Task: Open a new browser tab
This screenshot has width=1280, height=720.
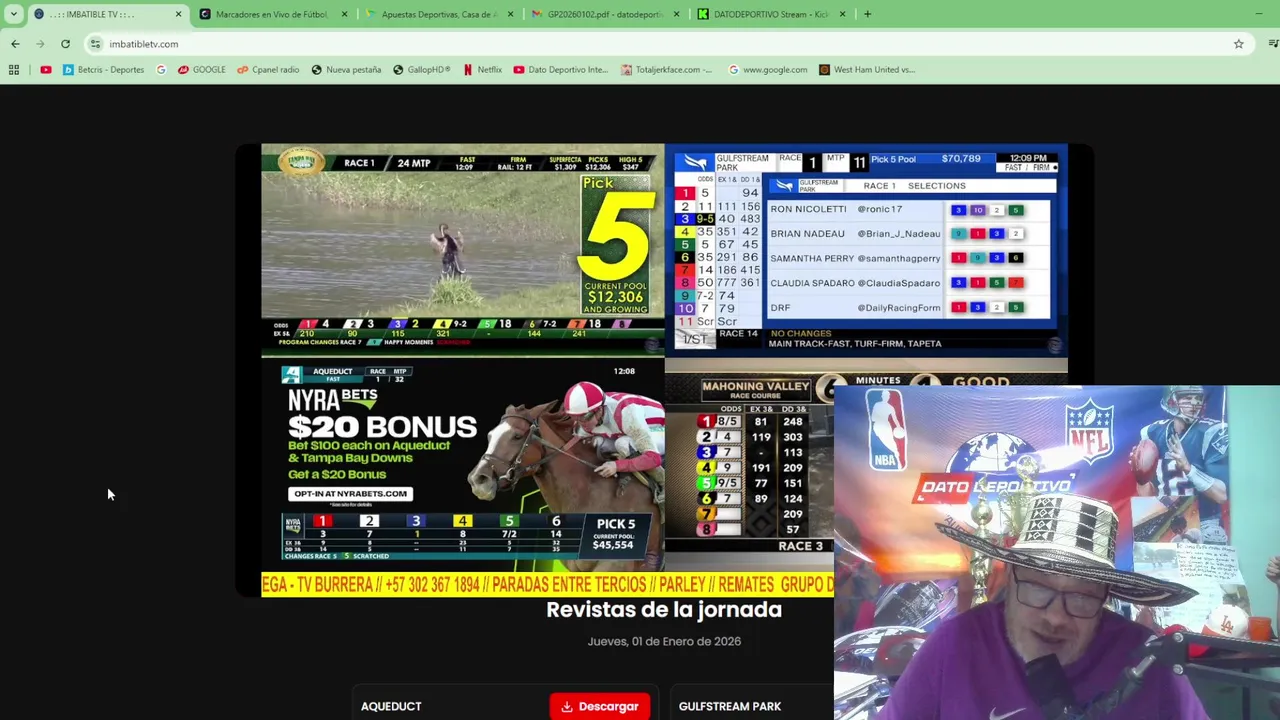Action: coord(867,14)
